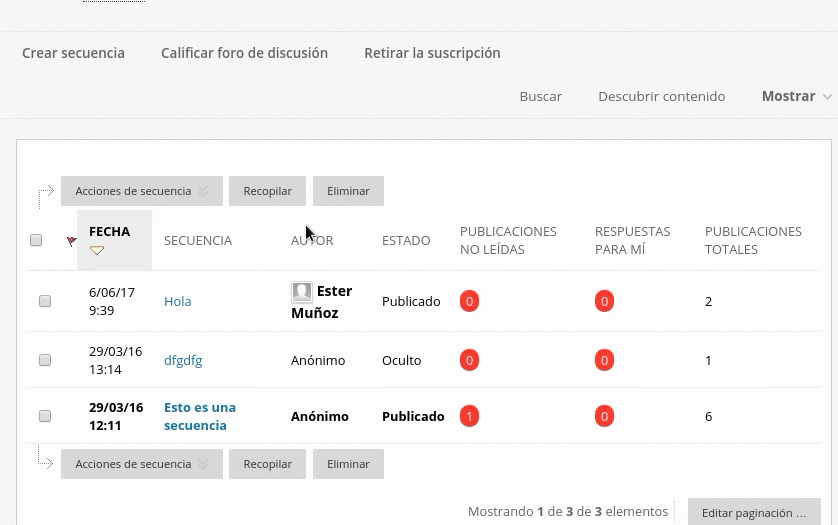Click replies-to-me badge in dfgdfg row
Viewport: 838px width, 525px height.
click(x=604, y=360)
